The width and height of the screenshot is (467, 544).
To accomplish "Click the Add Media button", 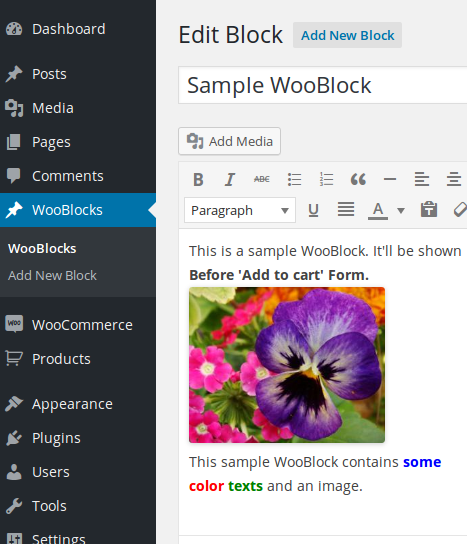I will point(229,141).
